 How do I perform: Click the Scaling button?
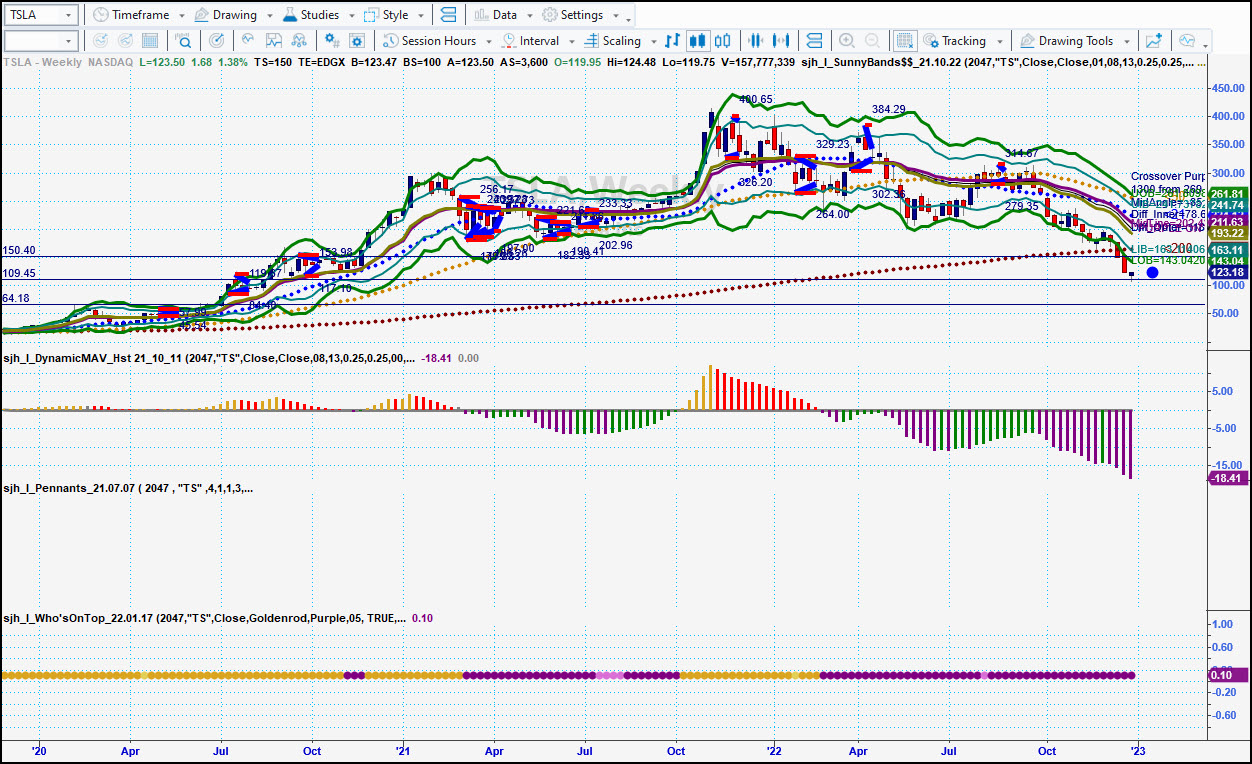point(612,41)
